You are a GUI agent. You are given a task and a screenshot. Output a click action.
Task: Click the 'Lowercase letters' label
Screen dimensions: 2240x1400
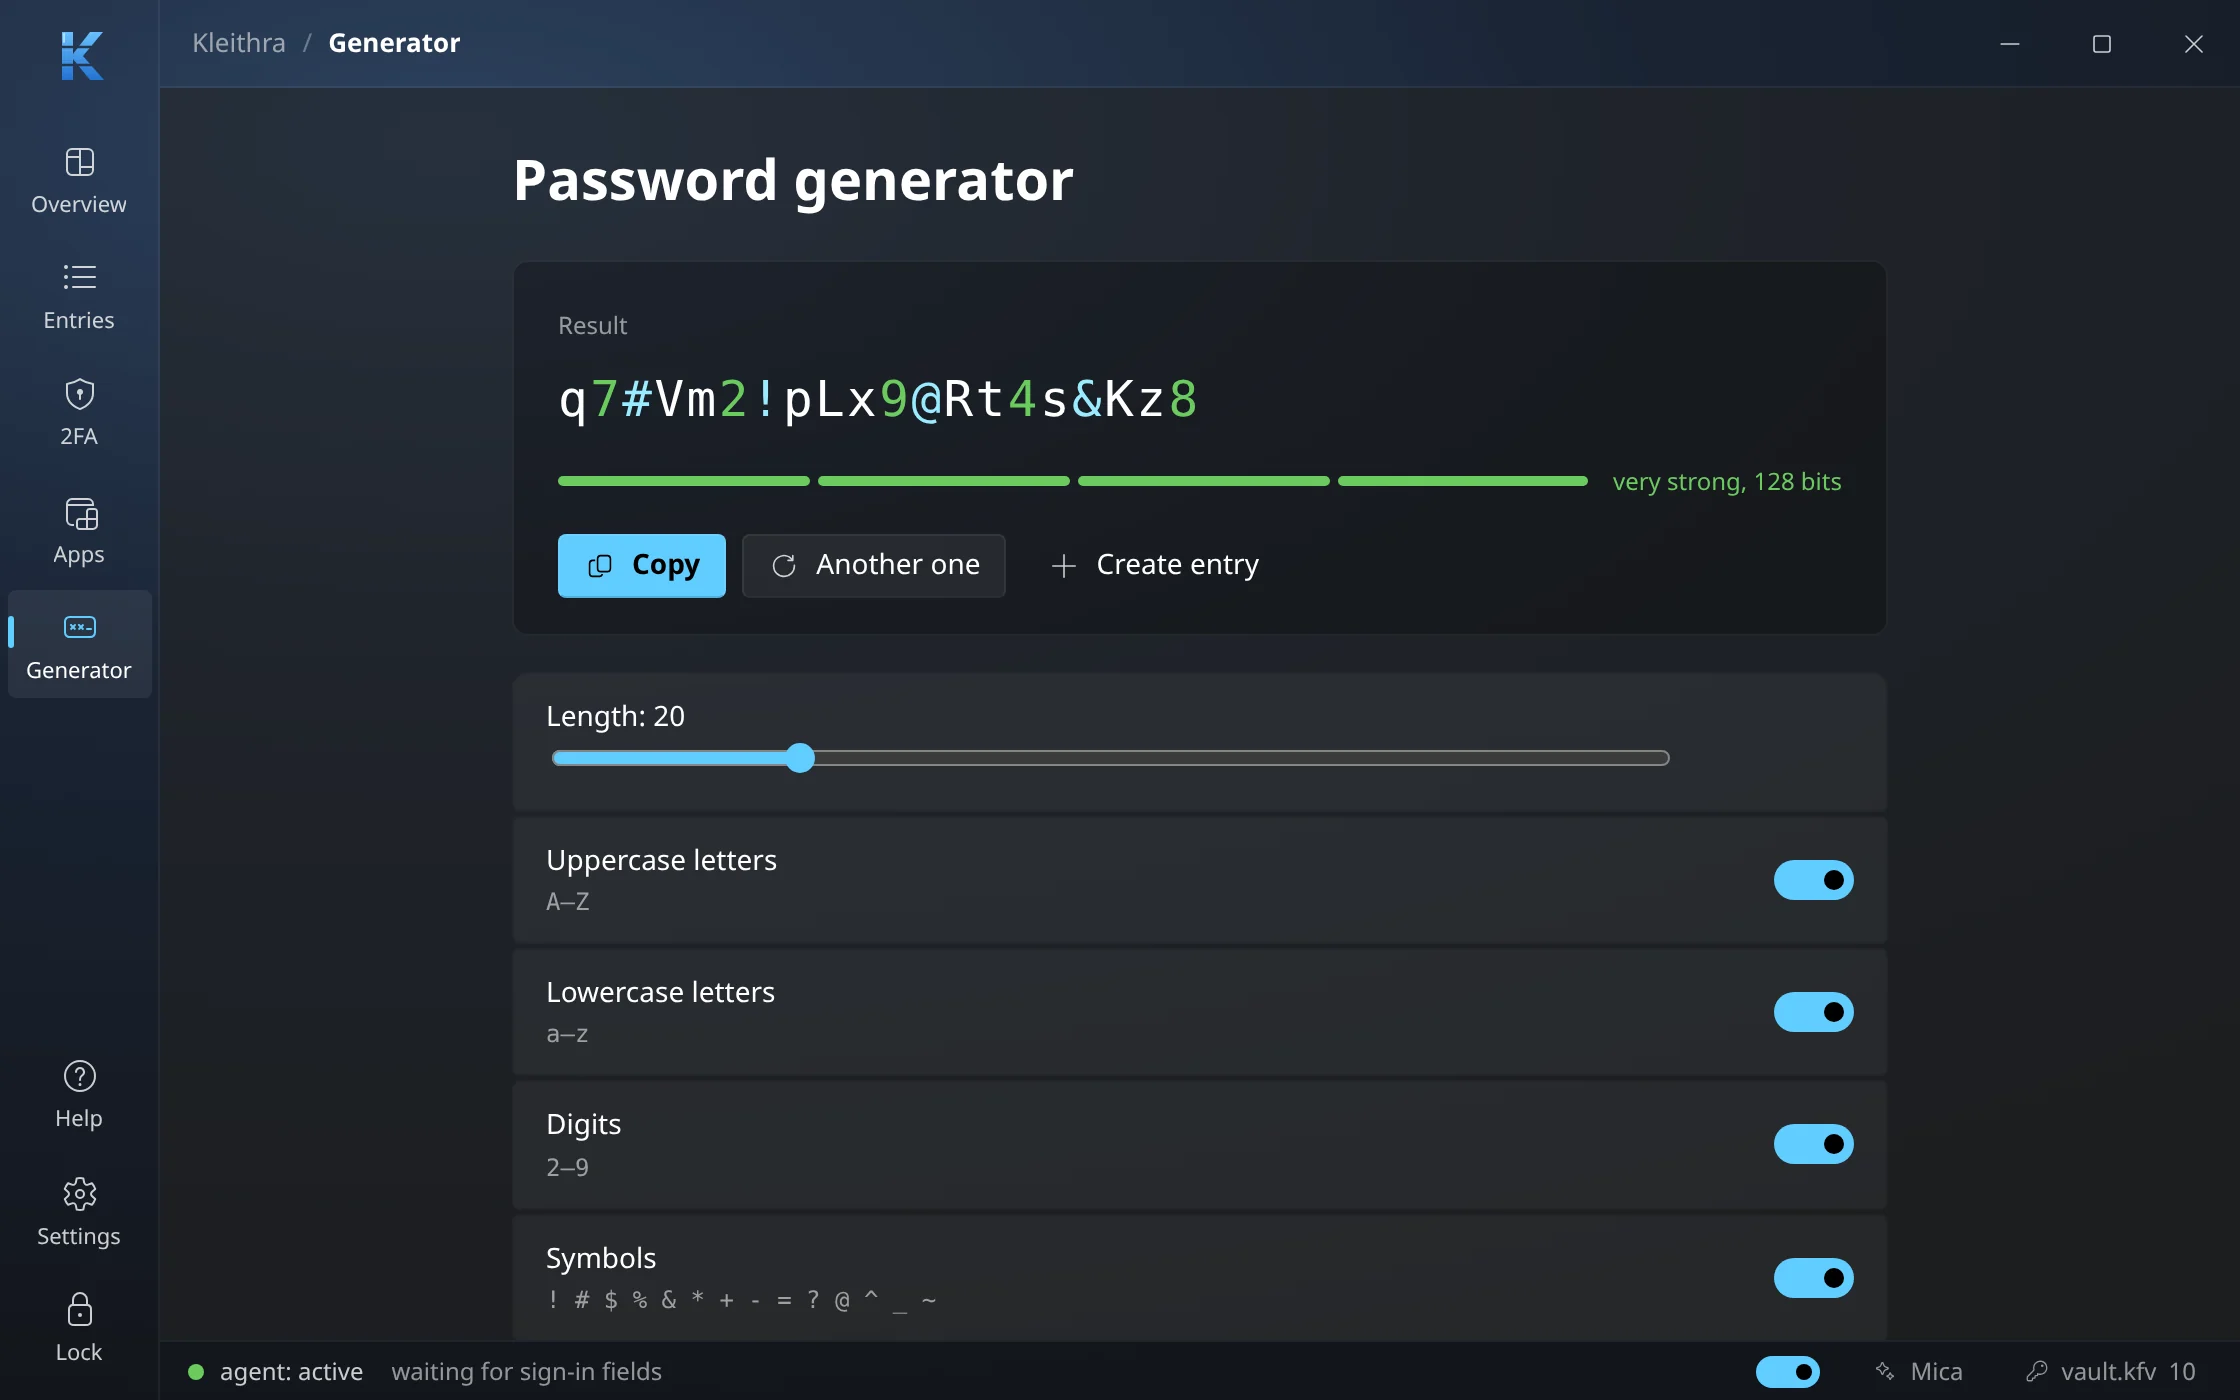pos(661,992)
